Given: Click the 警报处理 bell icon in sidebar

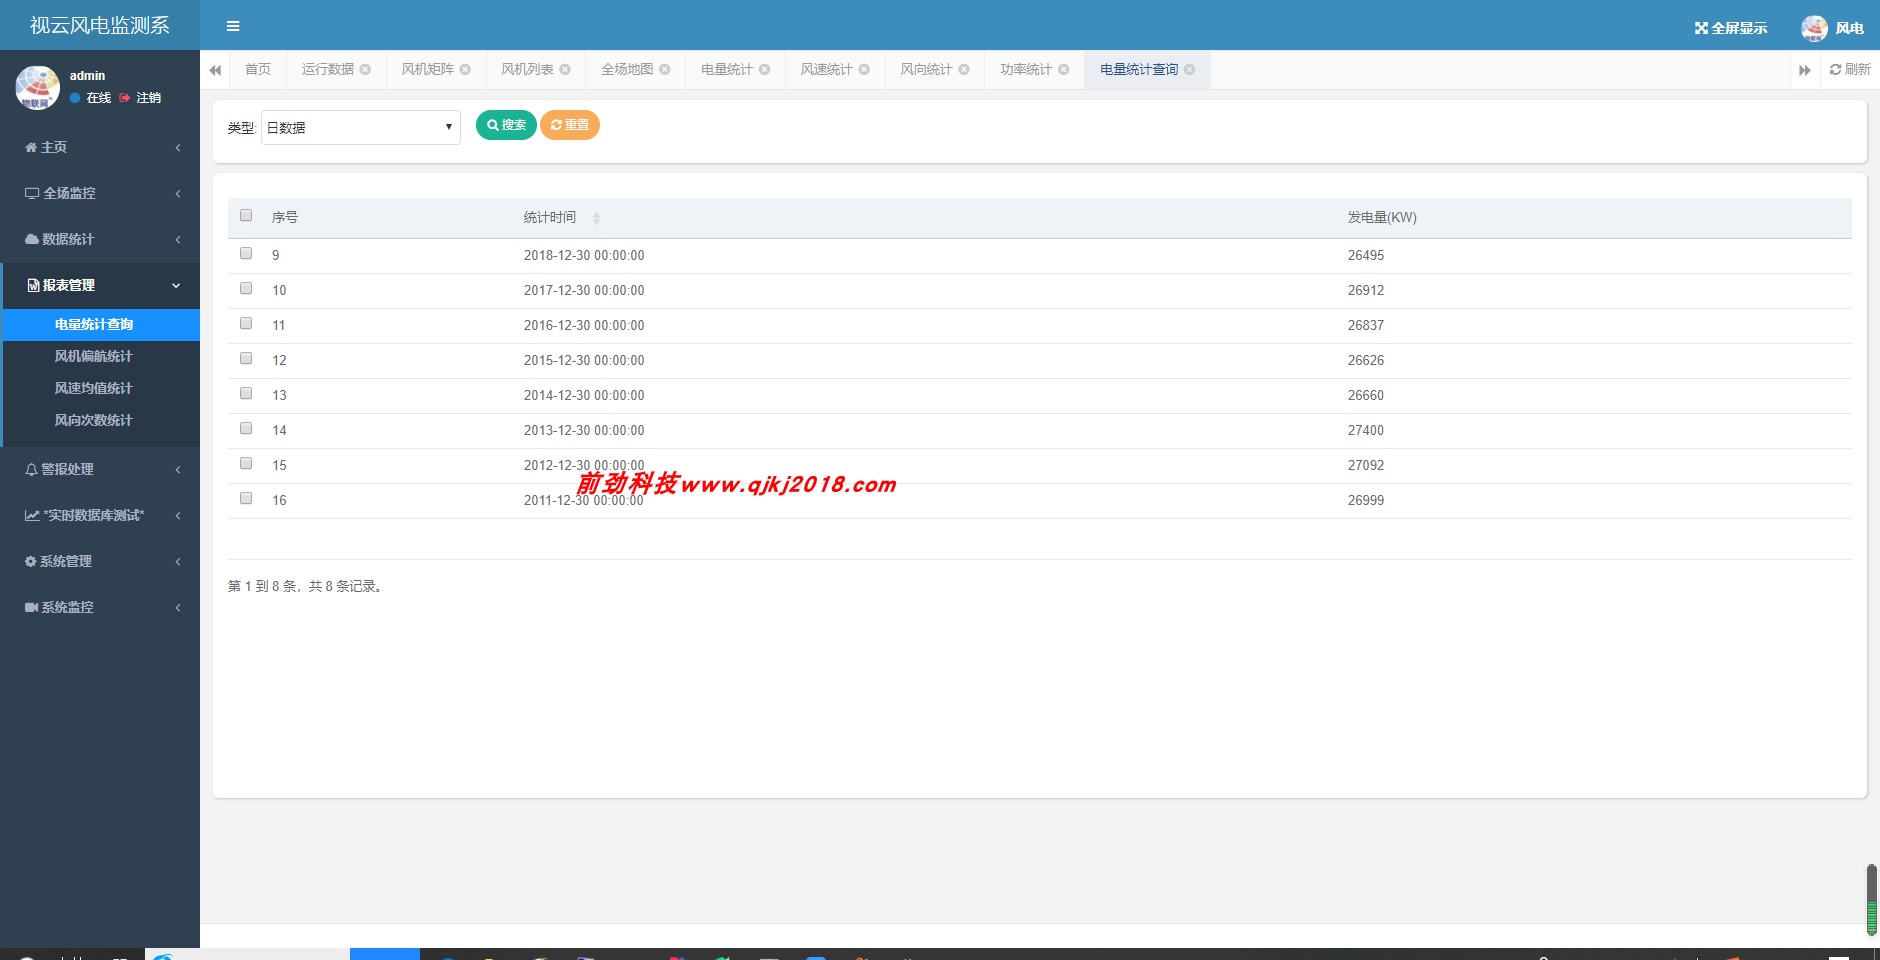Looking at the screenshot, I should [29, 468].
